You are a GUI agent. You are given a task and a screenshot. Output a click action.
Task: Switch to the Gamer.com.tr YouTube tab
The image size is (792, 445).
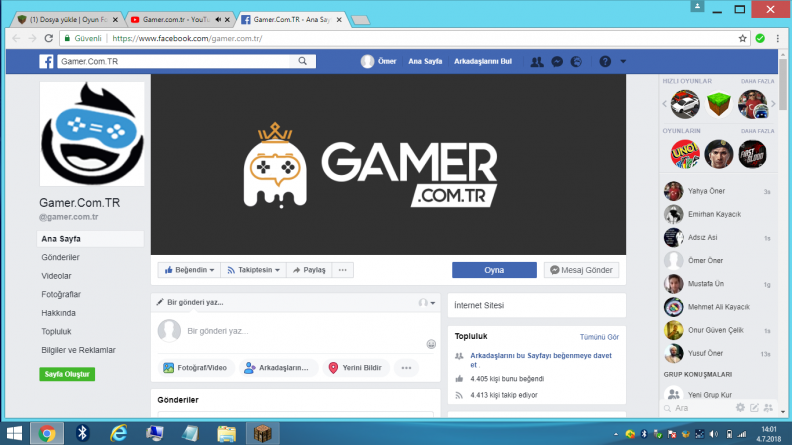176,20
